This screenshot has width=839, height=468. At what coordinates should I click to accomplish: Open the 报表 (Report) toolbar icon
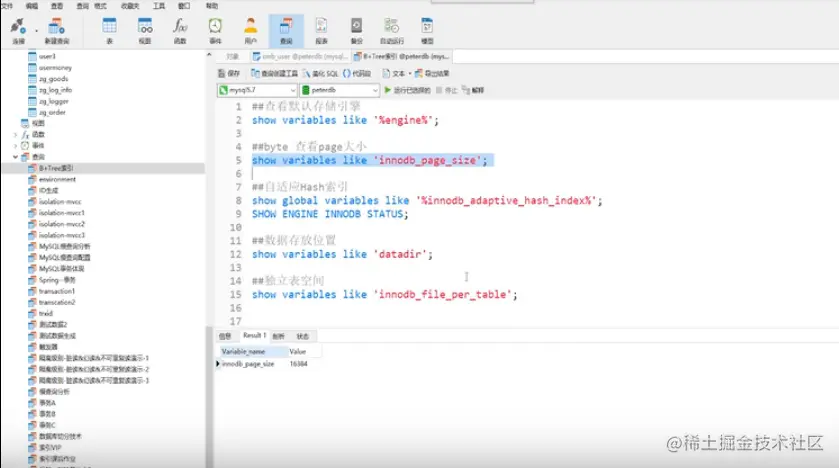321,30
